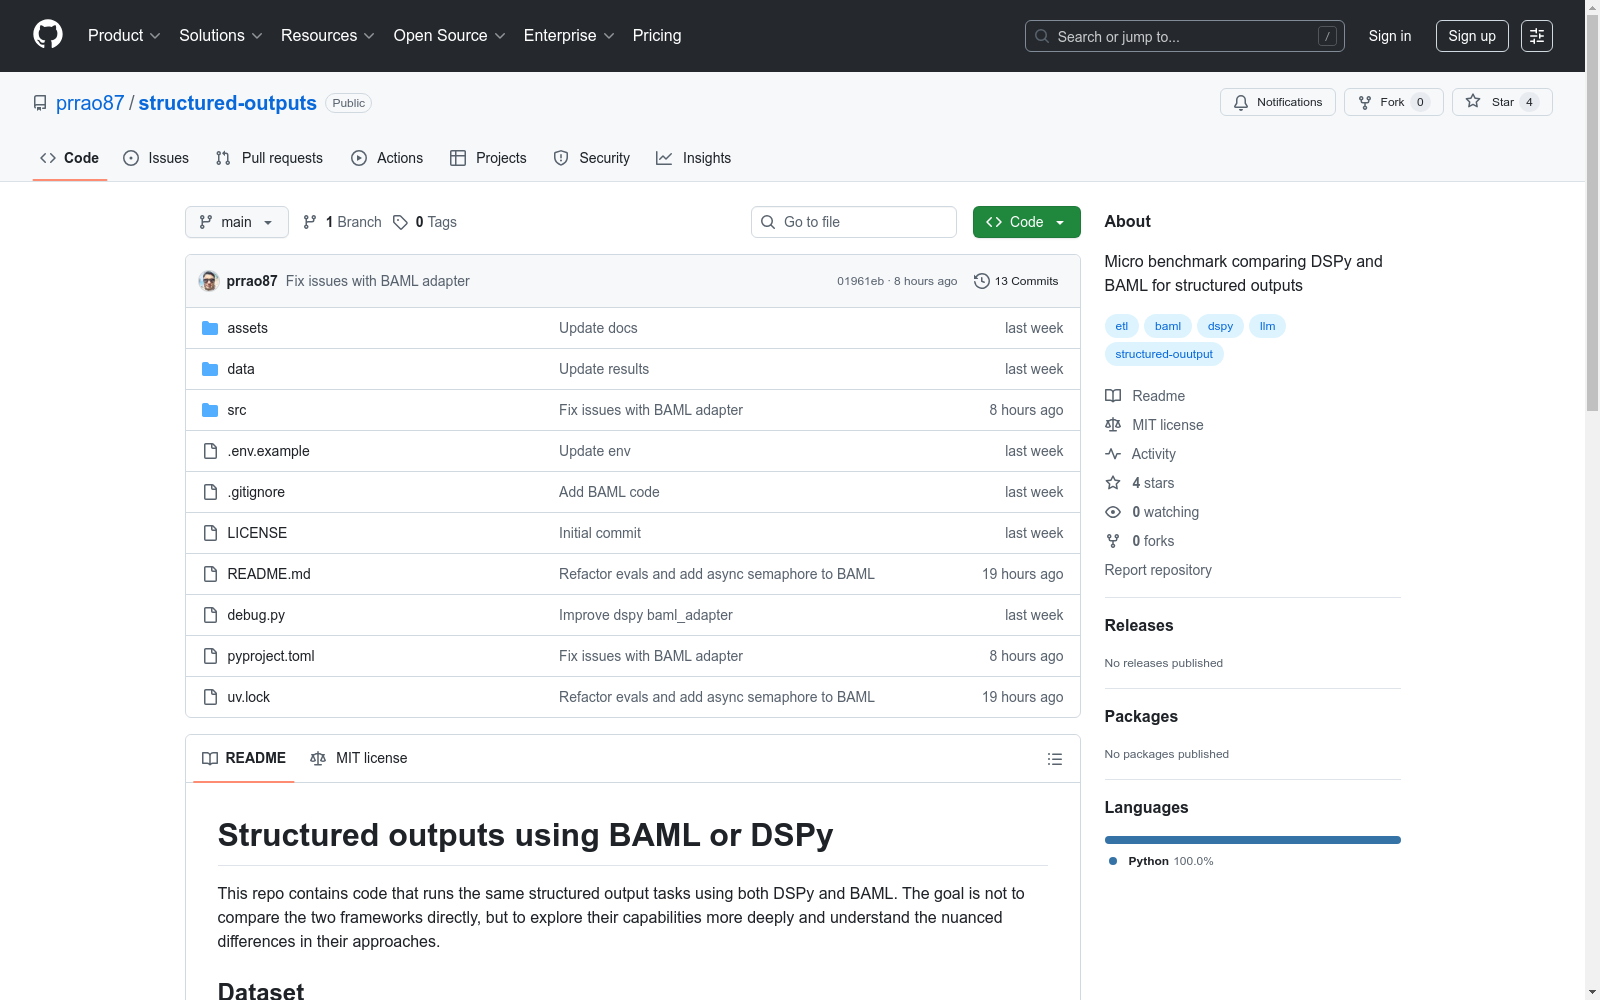Expand the Open Source menu
Image resolution: width=1600 pixels, height=1000 pixels.
[449, 35]
